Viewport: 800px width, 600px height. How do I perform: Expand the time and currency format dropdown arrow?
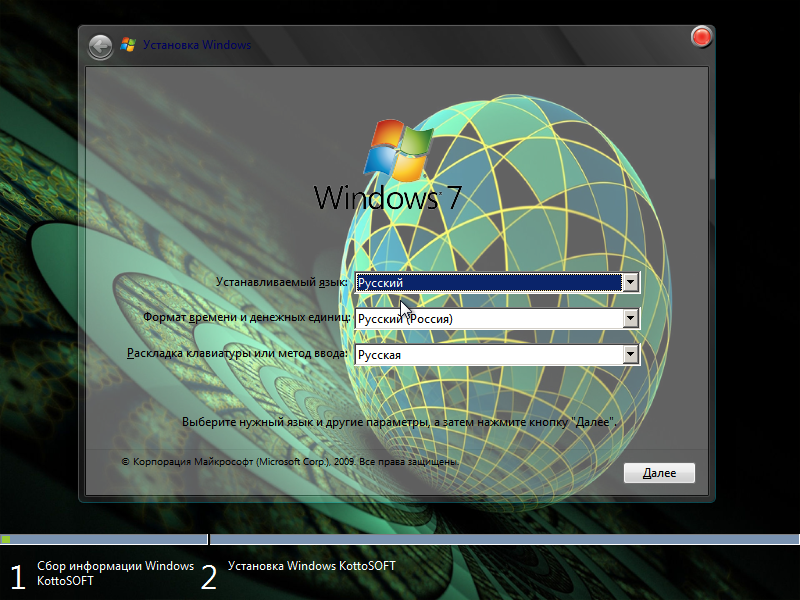coord(631,318)
